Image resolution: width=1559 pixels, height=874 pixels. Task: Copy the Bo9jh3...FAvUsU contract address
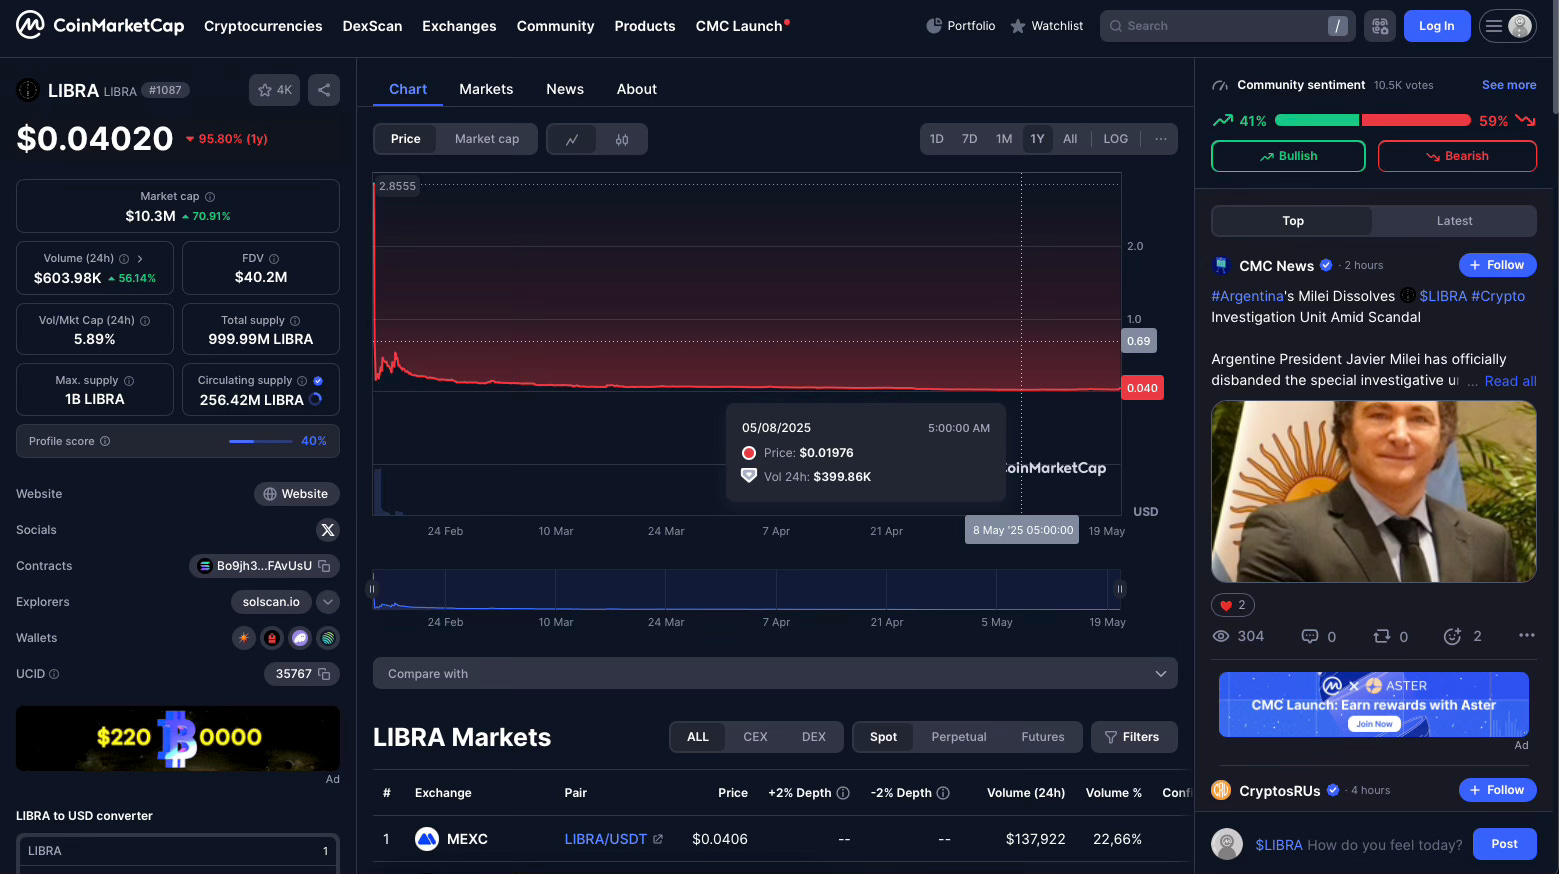point(324,566)
